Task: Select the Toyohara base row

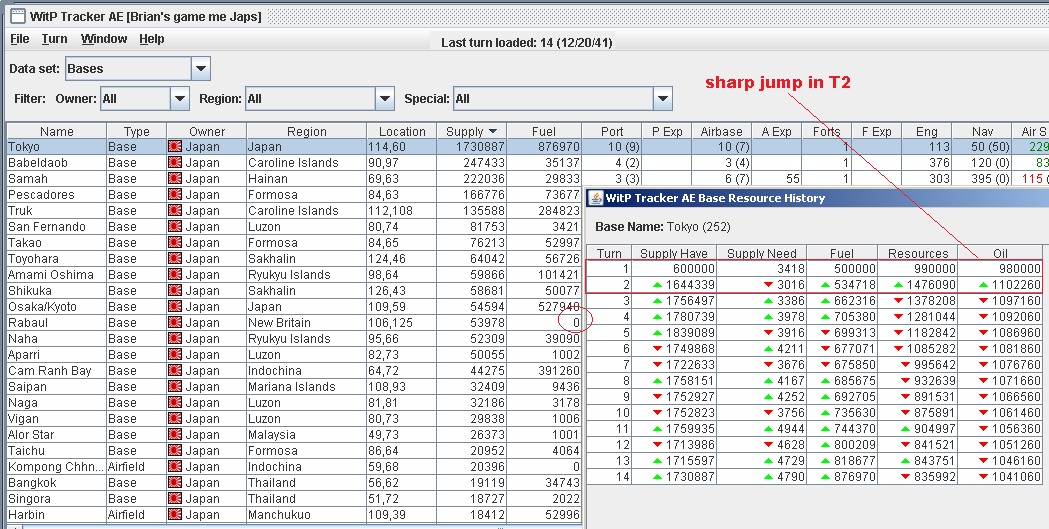Action: [x=294, y=259]
